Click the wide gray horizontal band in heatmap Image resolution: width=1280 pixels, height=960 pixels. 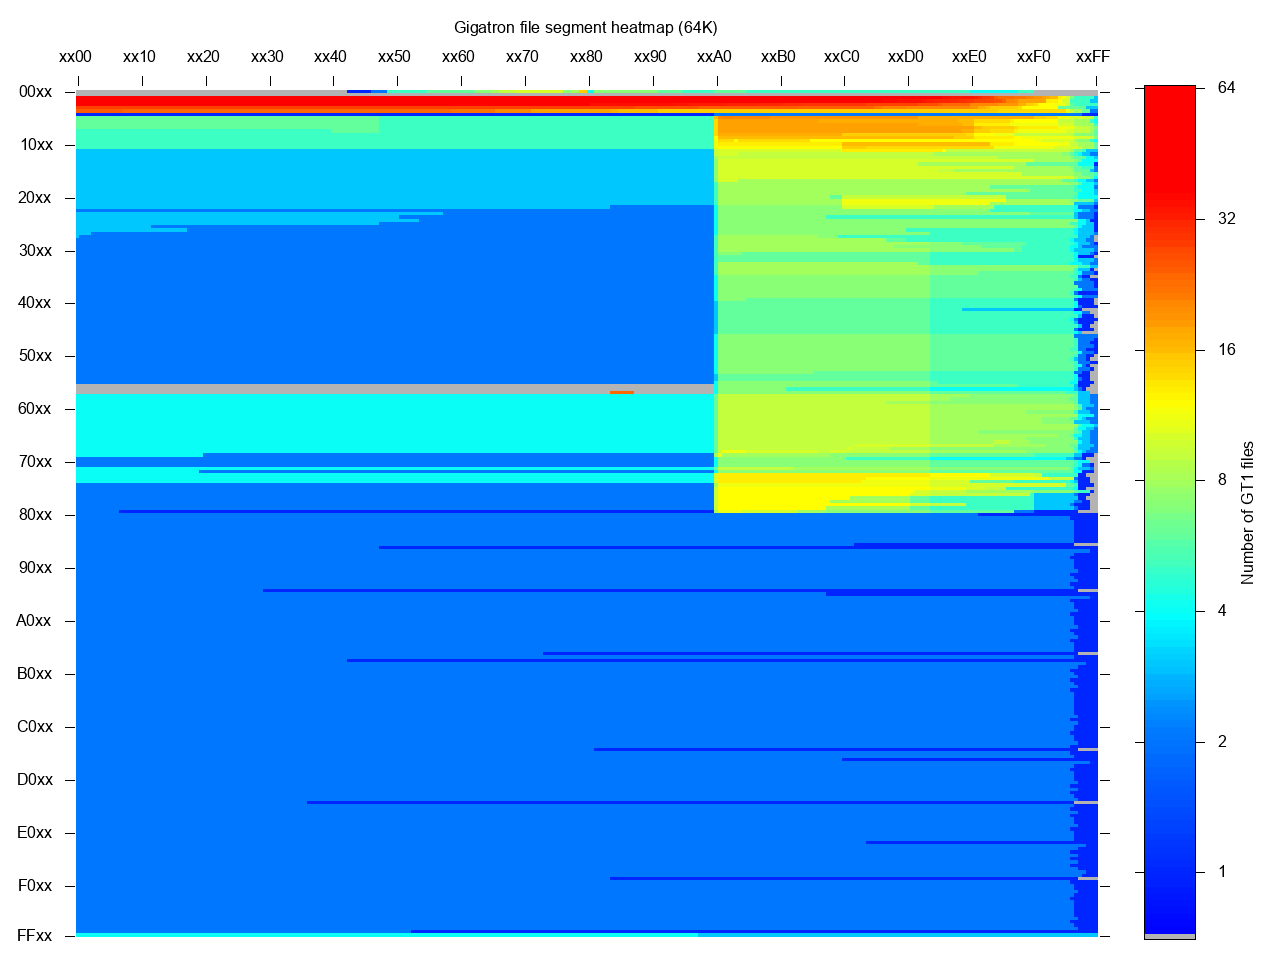pyautogui.click(x=394, y=388)
